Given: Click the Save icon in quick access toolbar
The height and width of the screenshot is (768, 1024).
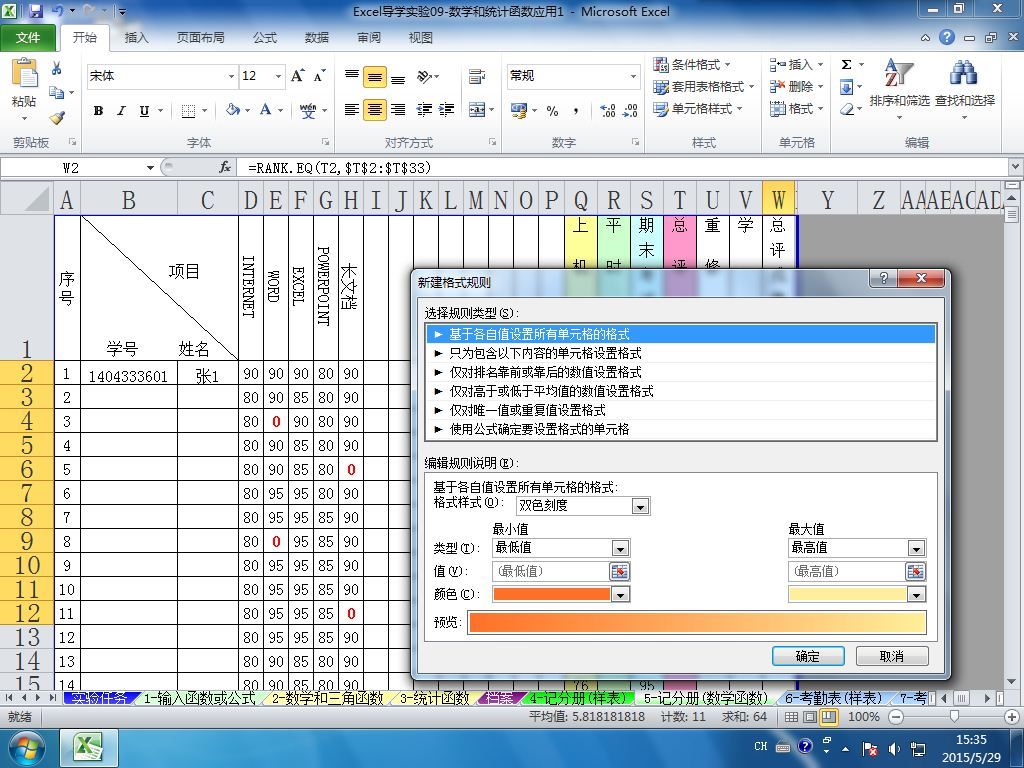Looking at the screenshot, I should pyautogui.click(x=35, y=11).
